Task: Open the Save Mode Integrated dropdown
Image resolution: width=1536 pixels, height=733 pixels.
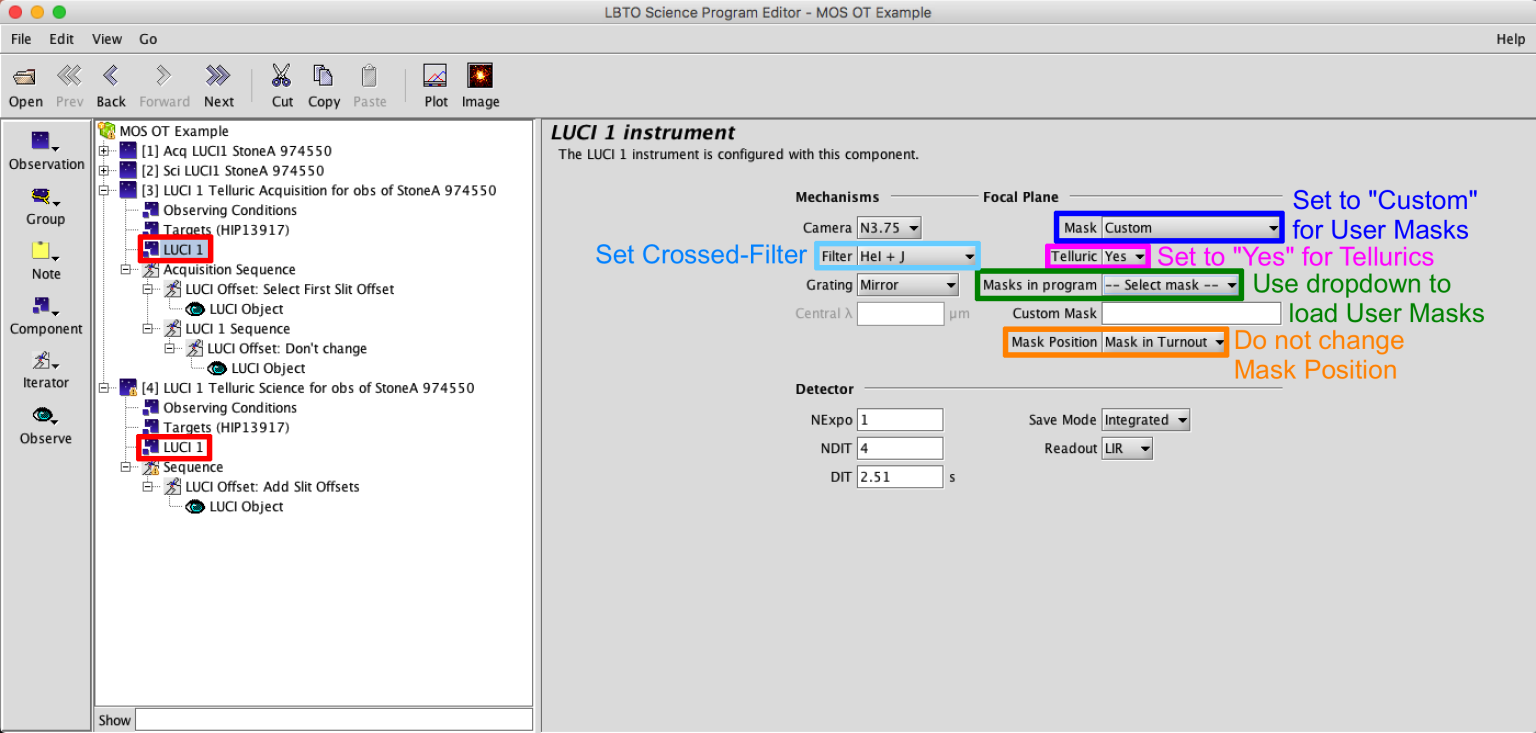Action: pyautogui.click(x=1146, y=420)
